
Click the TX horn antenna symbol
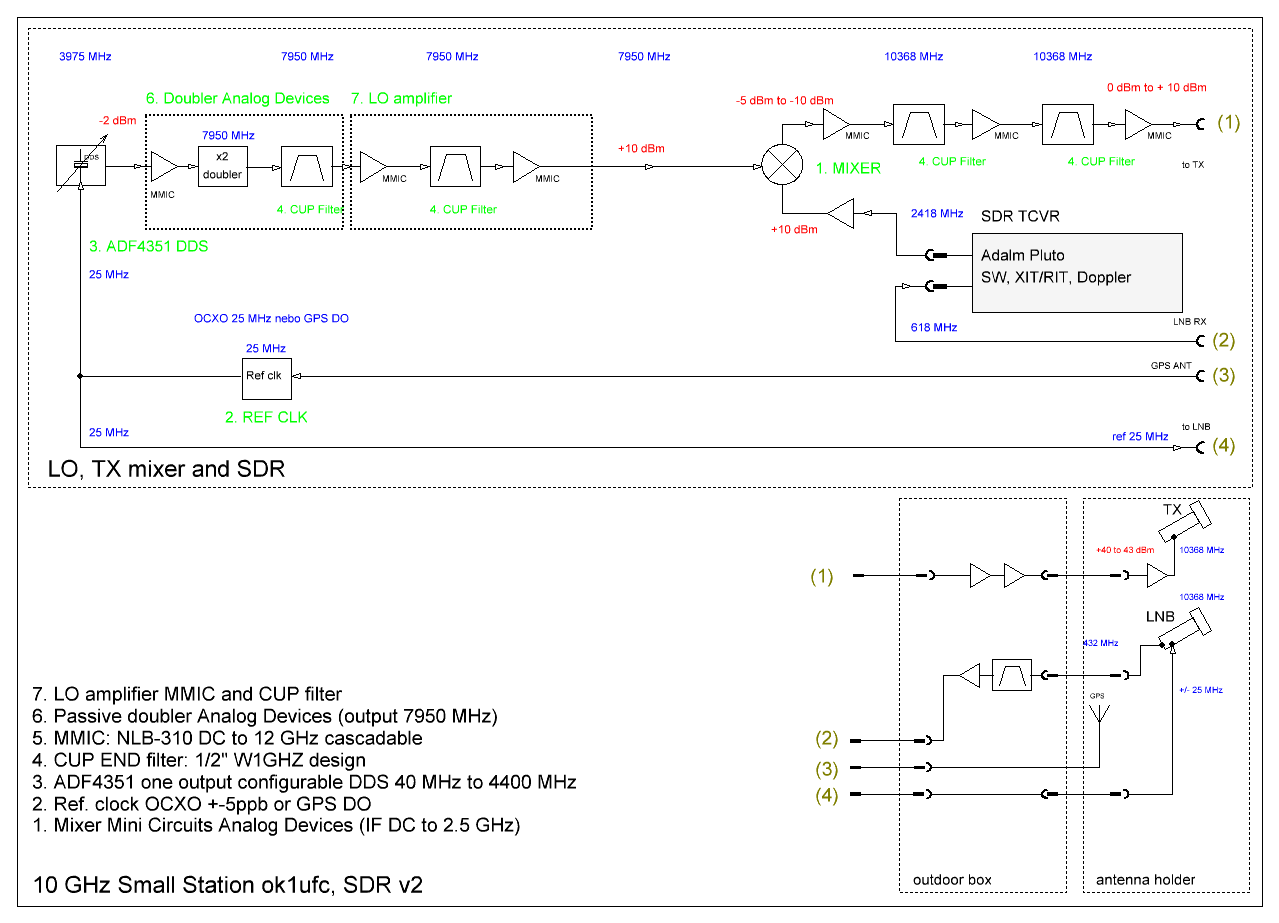coord(1187,522)
